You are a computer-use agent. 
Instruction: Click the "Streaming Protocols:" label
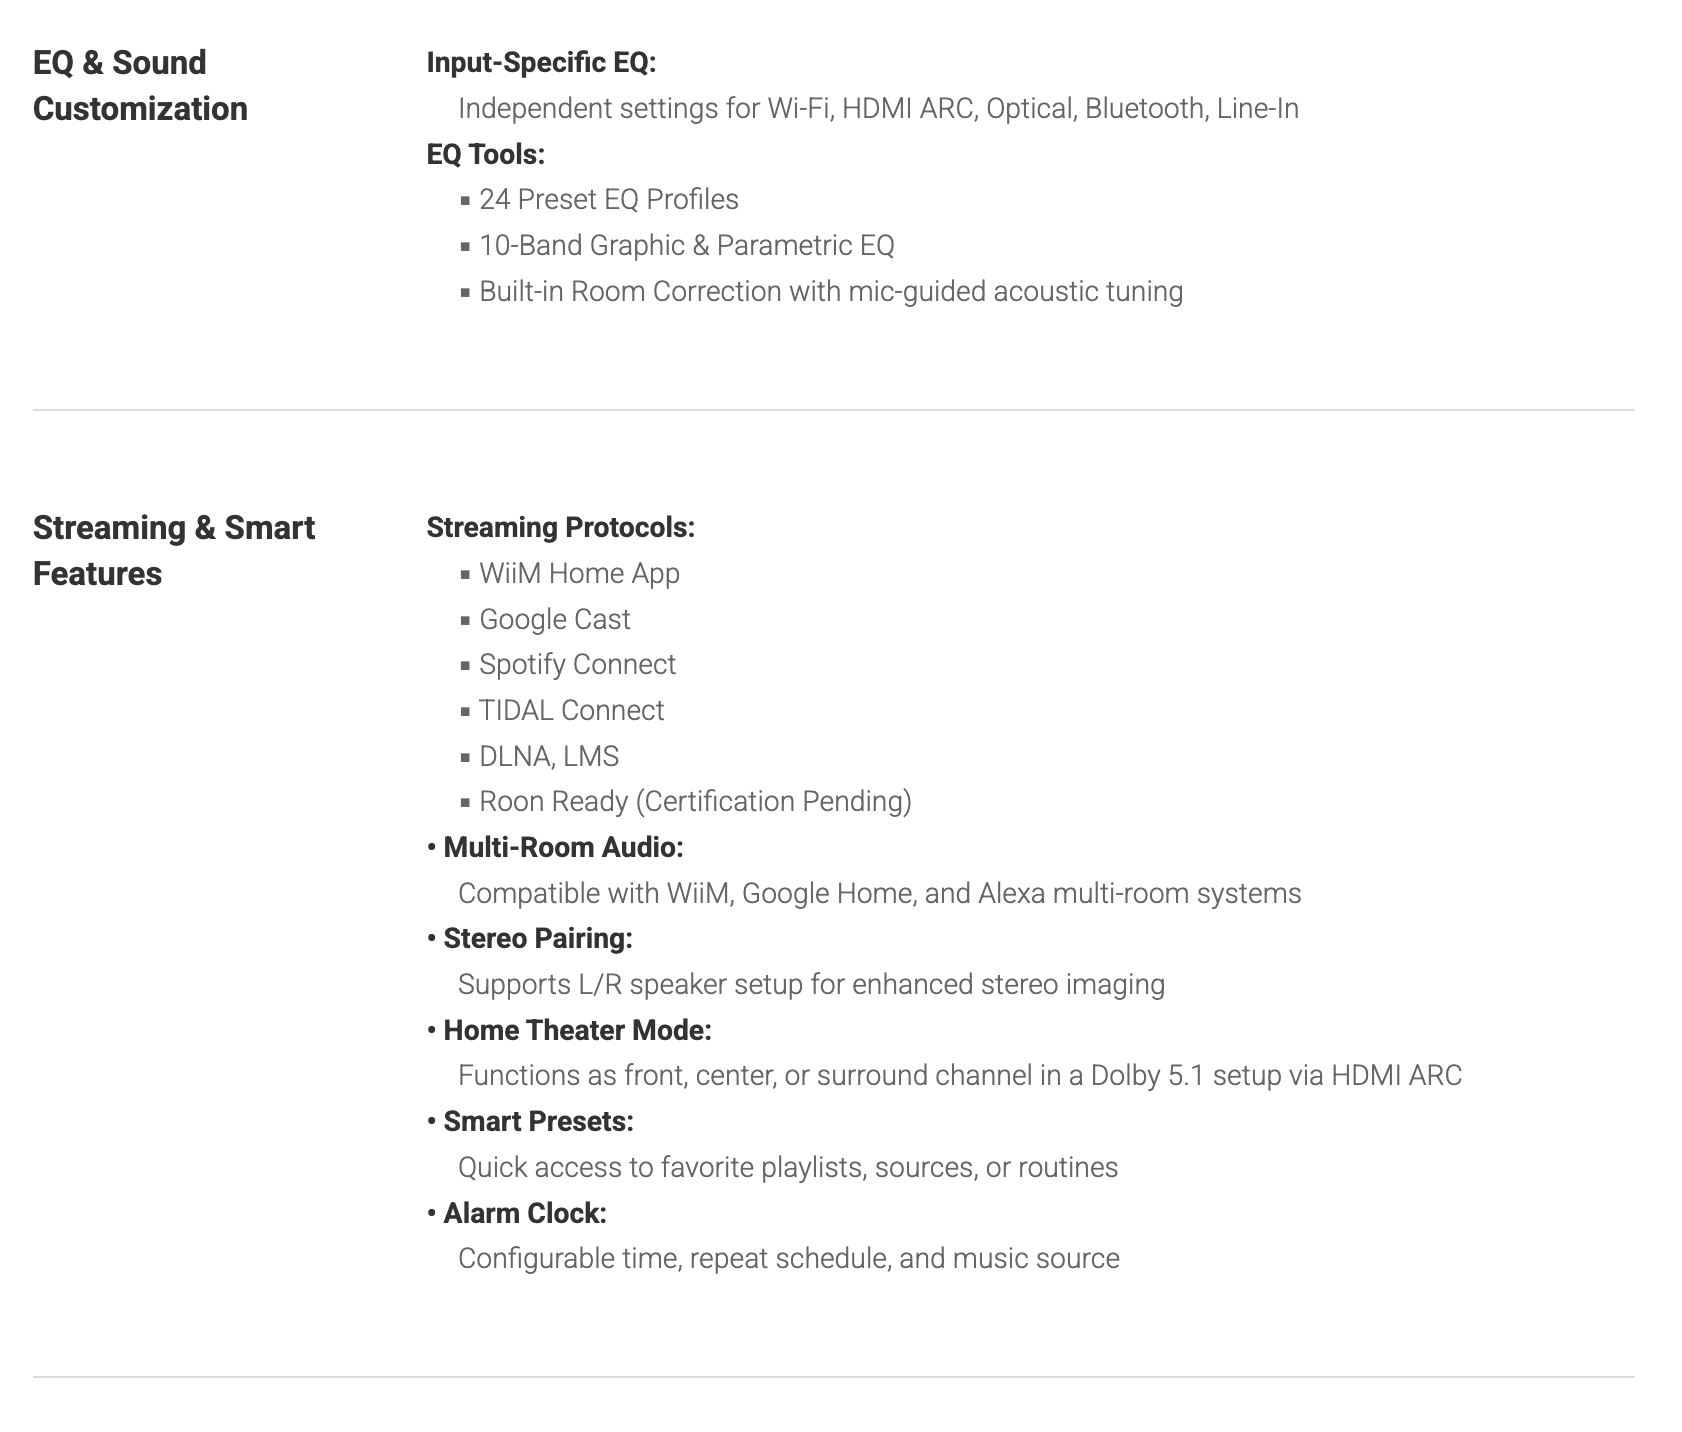click(x=560, y=527)
